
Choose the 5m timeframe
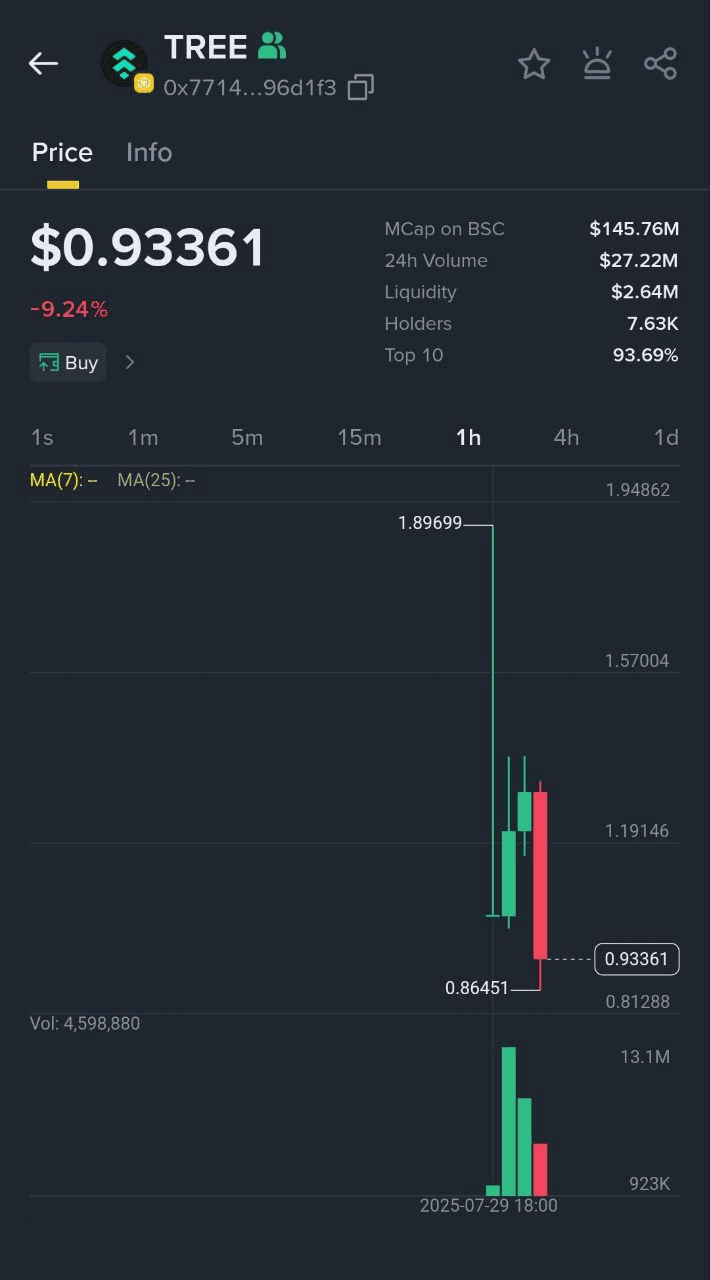click(247, 437)
